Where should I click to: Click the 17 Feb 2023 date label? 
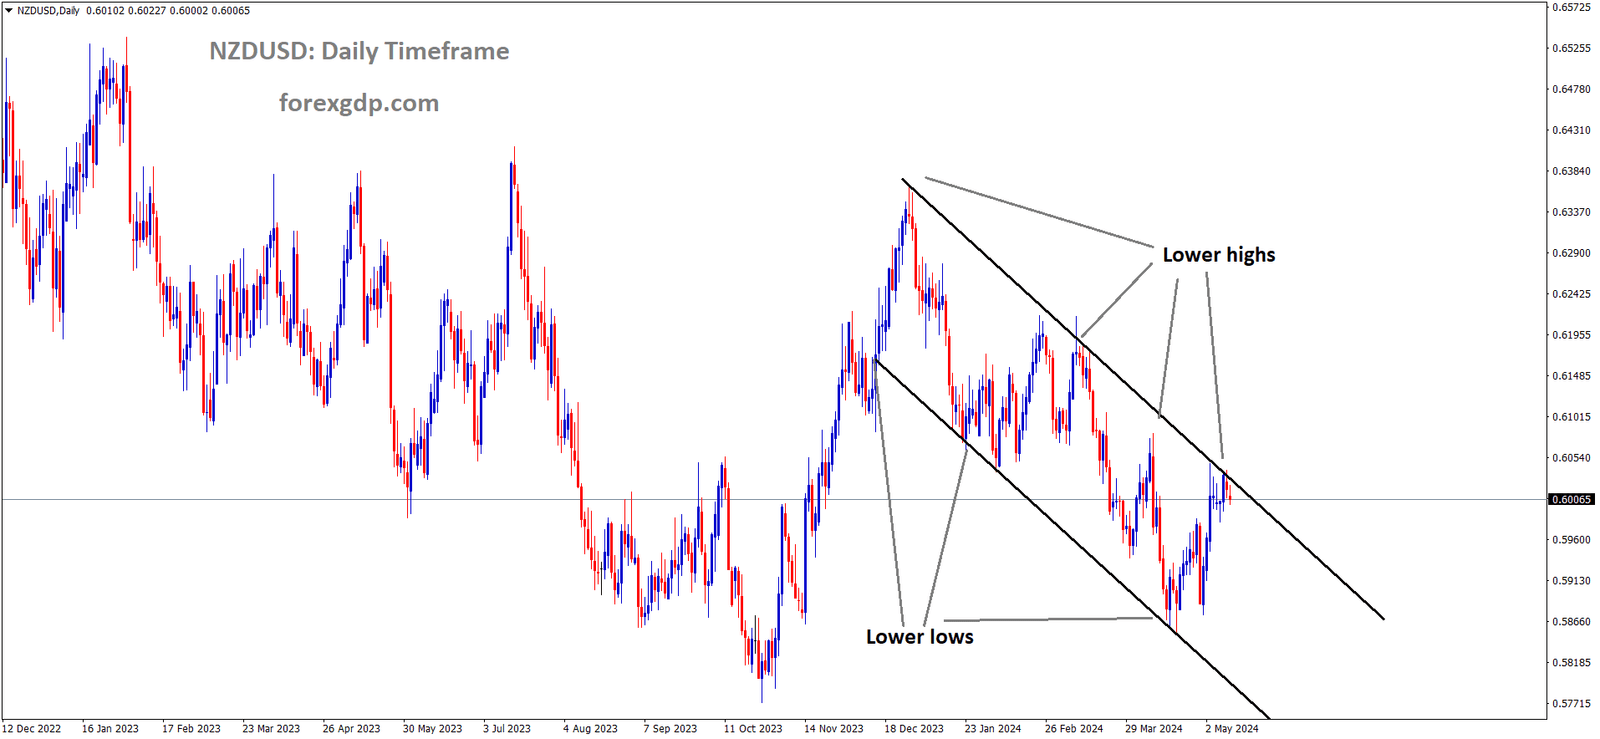[x=191, y=729]
